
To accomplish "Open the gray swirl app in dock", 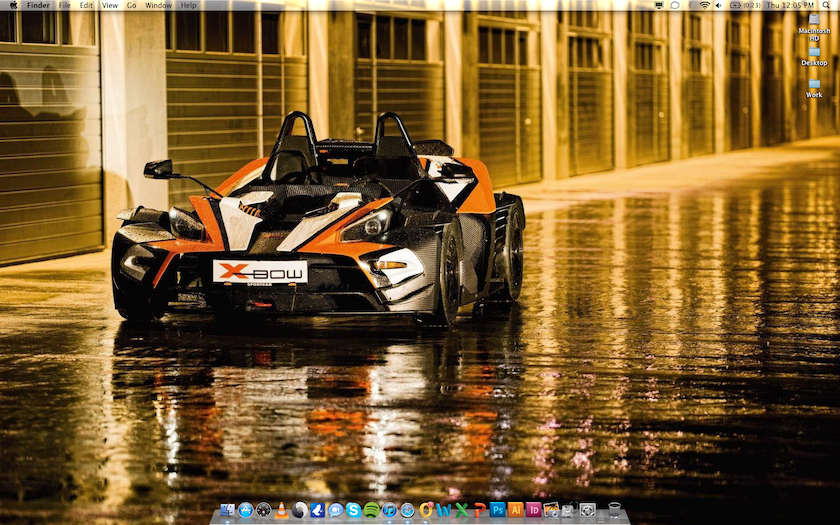I will (299, 510).
